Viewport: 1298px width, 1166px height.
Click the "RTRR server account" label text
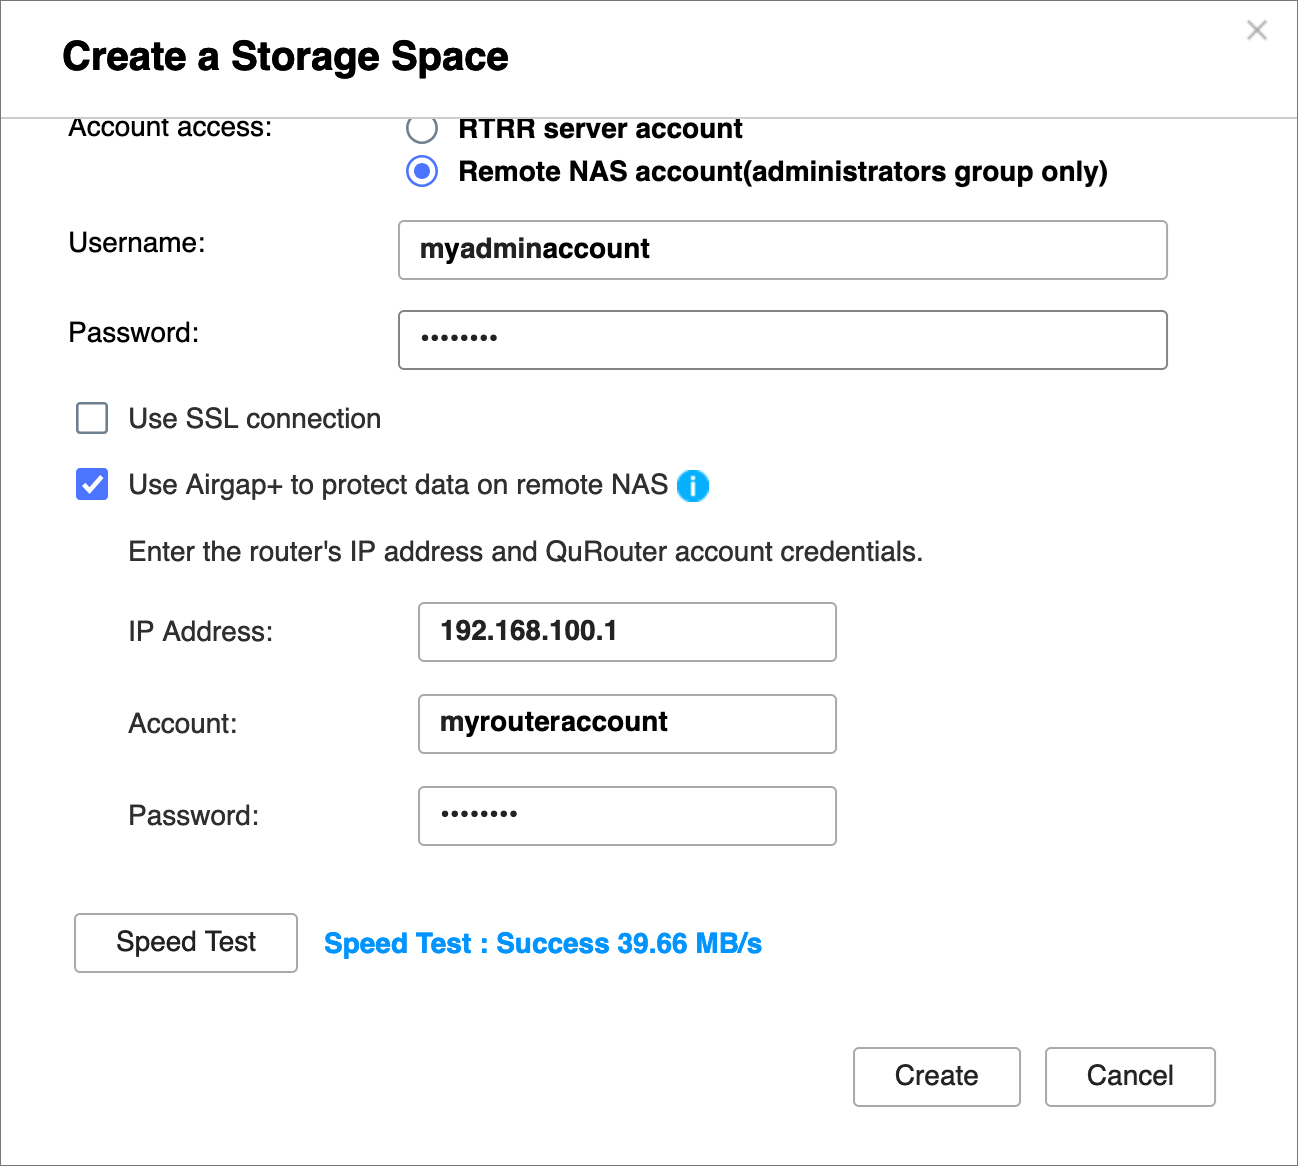click(600, 130)
